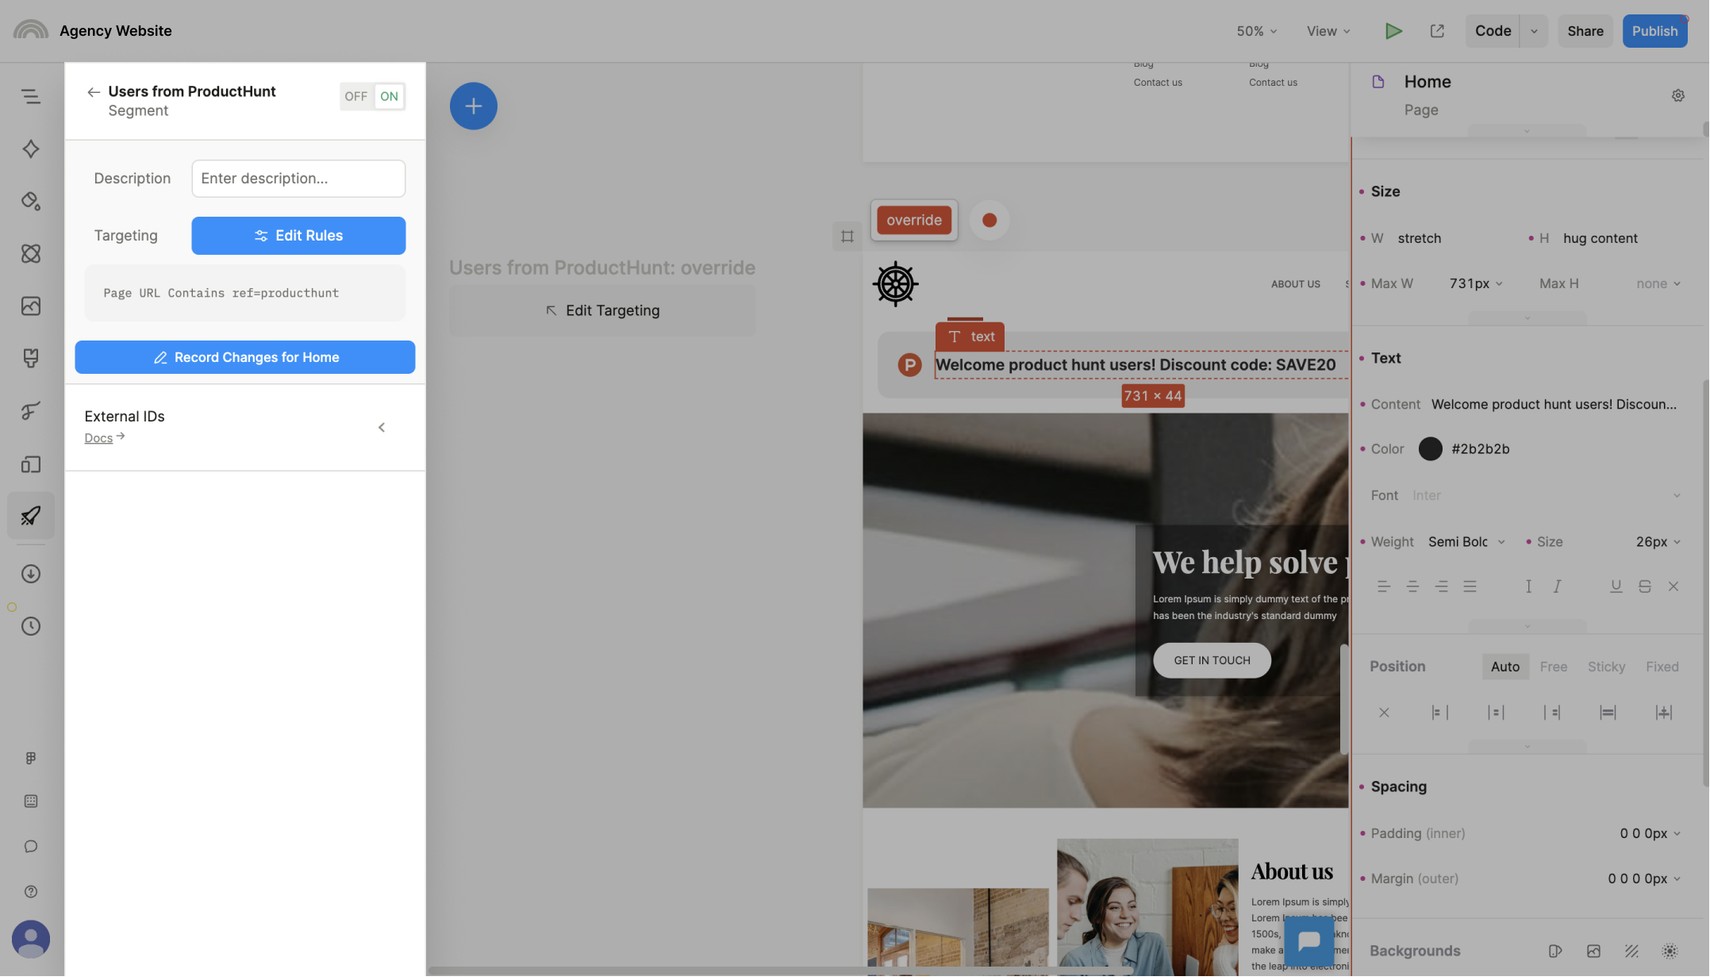Click Edit Rules button

tap(298, 236)
